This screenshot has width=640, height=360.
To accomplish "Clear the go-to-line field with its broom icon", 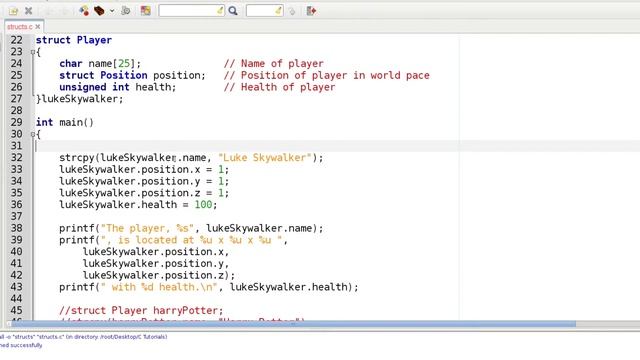I will (x=278, y=11).
